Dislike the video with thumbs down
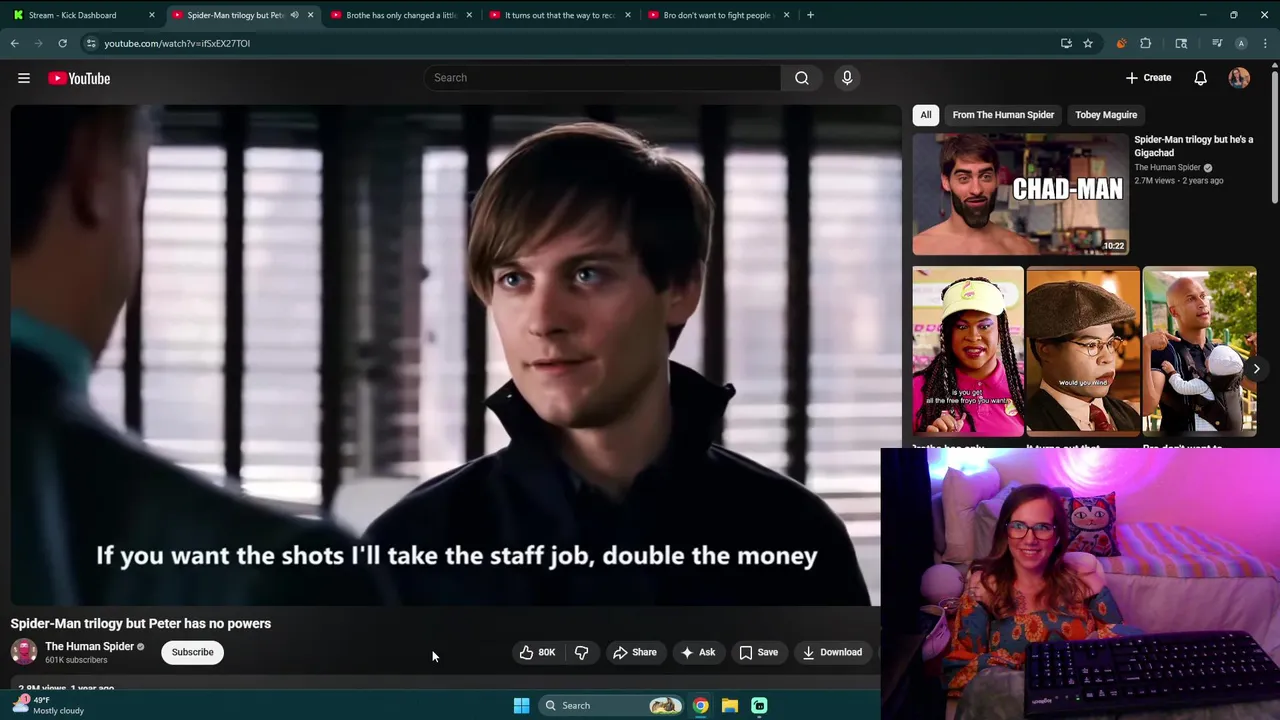 point(582,652)
